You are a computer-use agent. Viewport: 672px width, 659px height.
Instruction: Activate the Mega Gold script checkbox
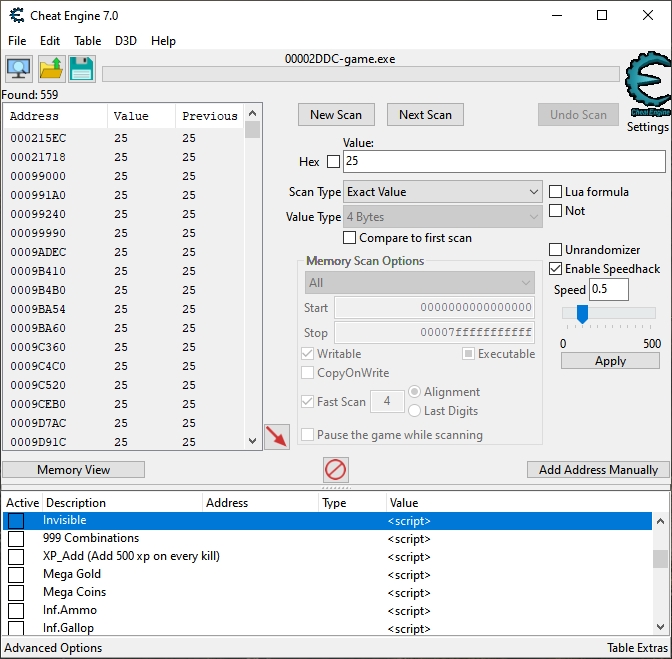[16, 575]
